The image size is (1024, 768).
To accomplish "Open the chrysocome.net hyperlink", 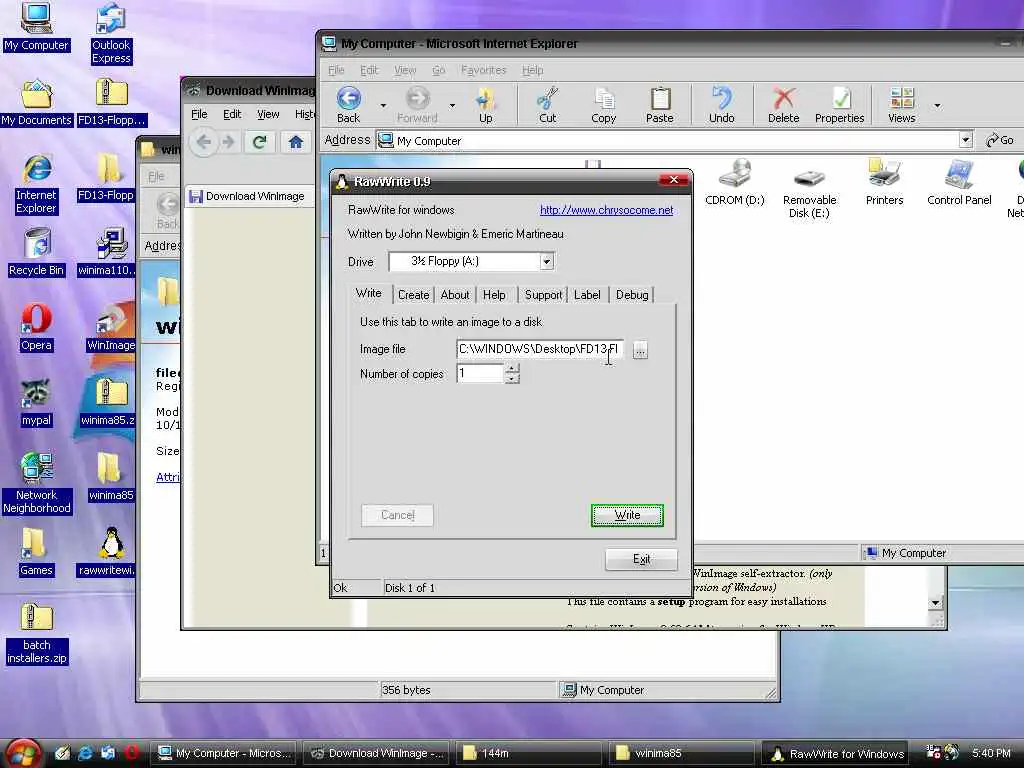I will click(x=606, y=210).
